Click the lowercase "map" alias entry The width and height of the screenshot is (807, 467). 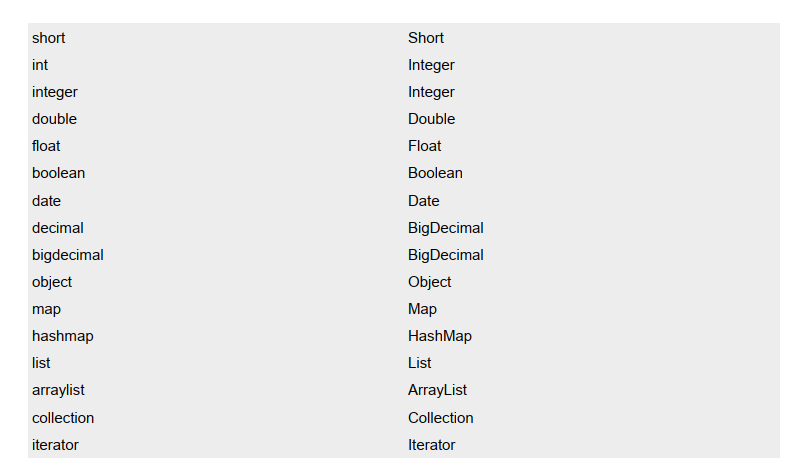pyautogui.click(x=46, y=309)
